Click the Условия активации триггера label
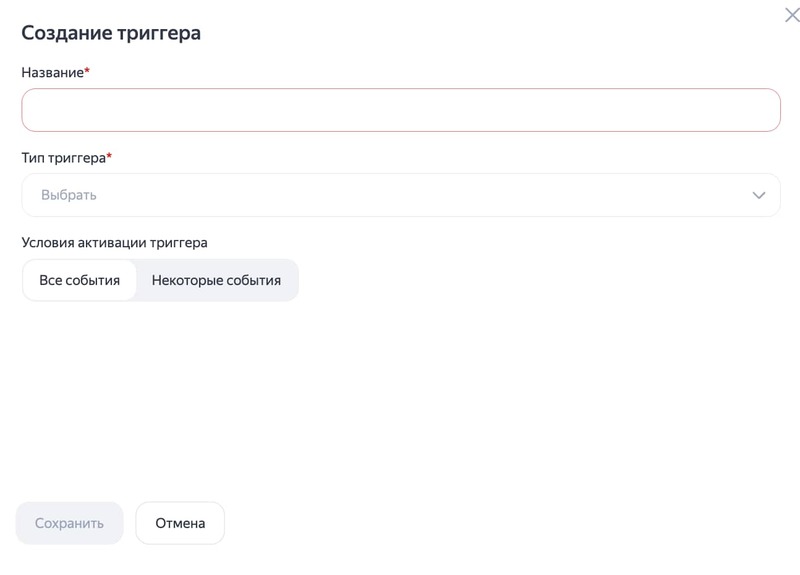This screenshot has height=575, width=800. coord(114,242)
